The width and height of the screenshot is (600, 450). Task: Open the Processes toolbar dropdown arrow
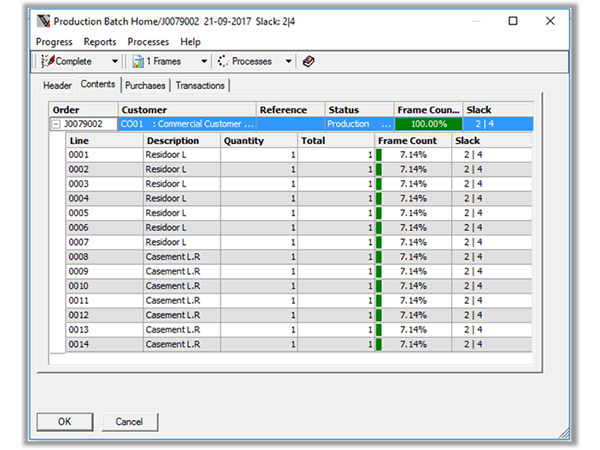pos(288,62)
